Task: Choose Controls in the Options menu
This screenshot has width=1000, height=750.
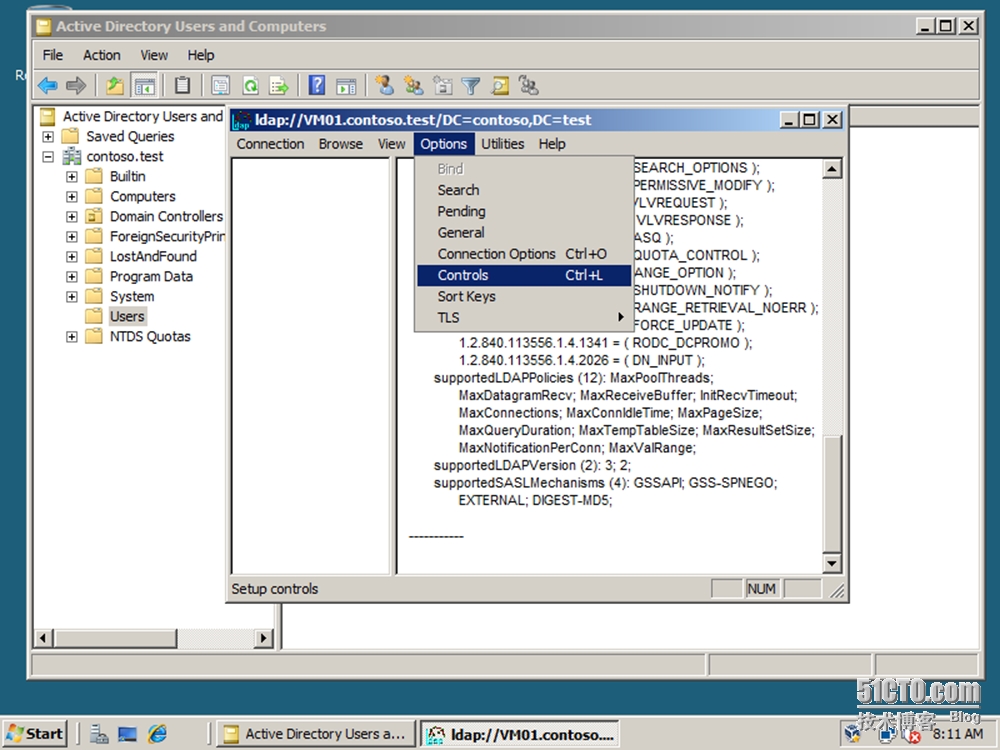Action: click(524, 275)
